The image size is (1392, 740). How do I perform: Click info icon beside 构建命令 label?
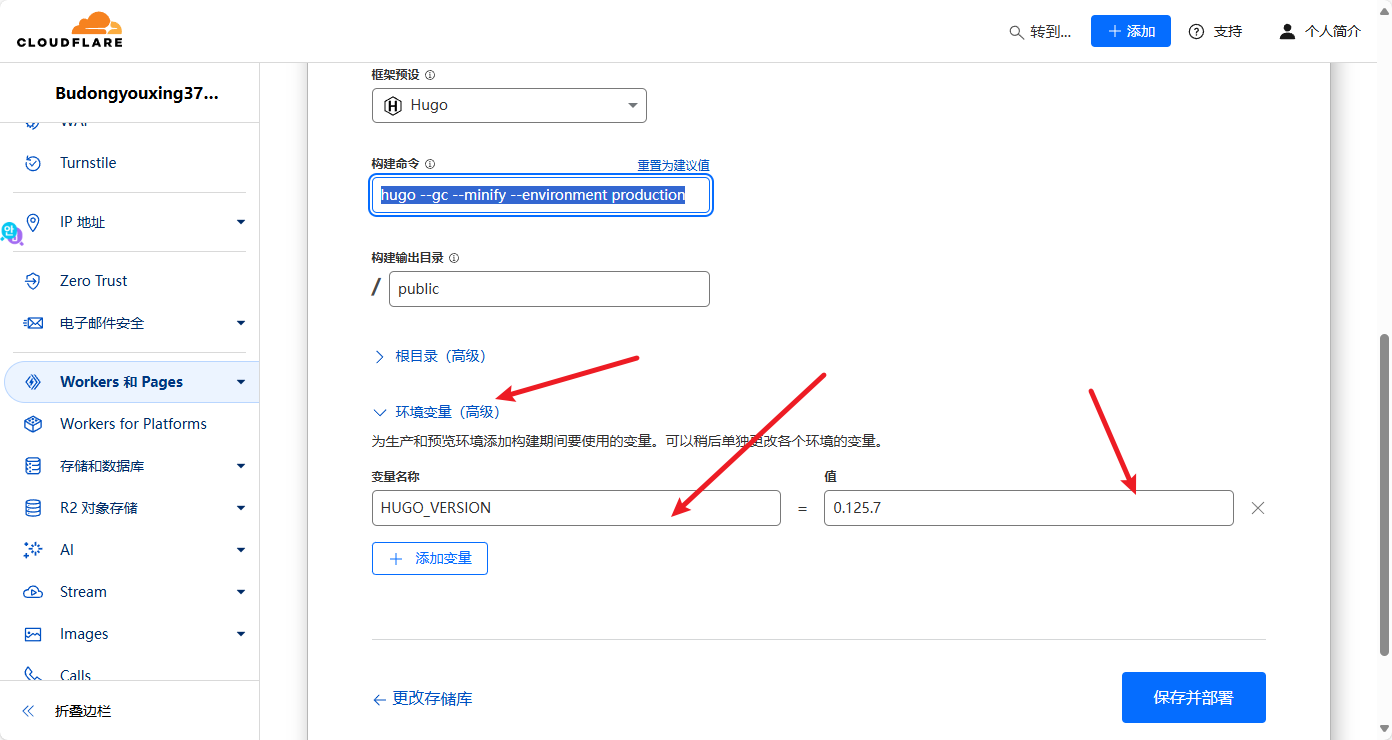(x=430, y=164)
